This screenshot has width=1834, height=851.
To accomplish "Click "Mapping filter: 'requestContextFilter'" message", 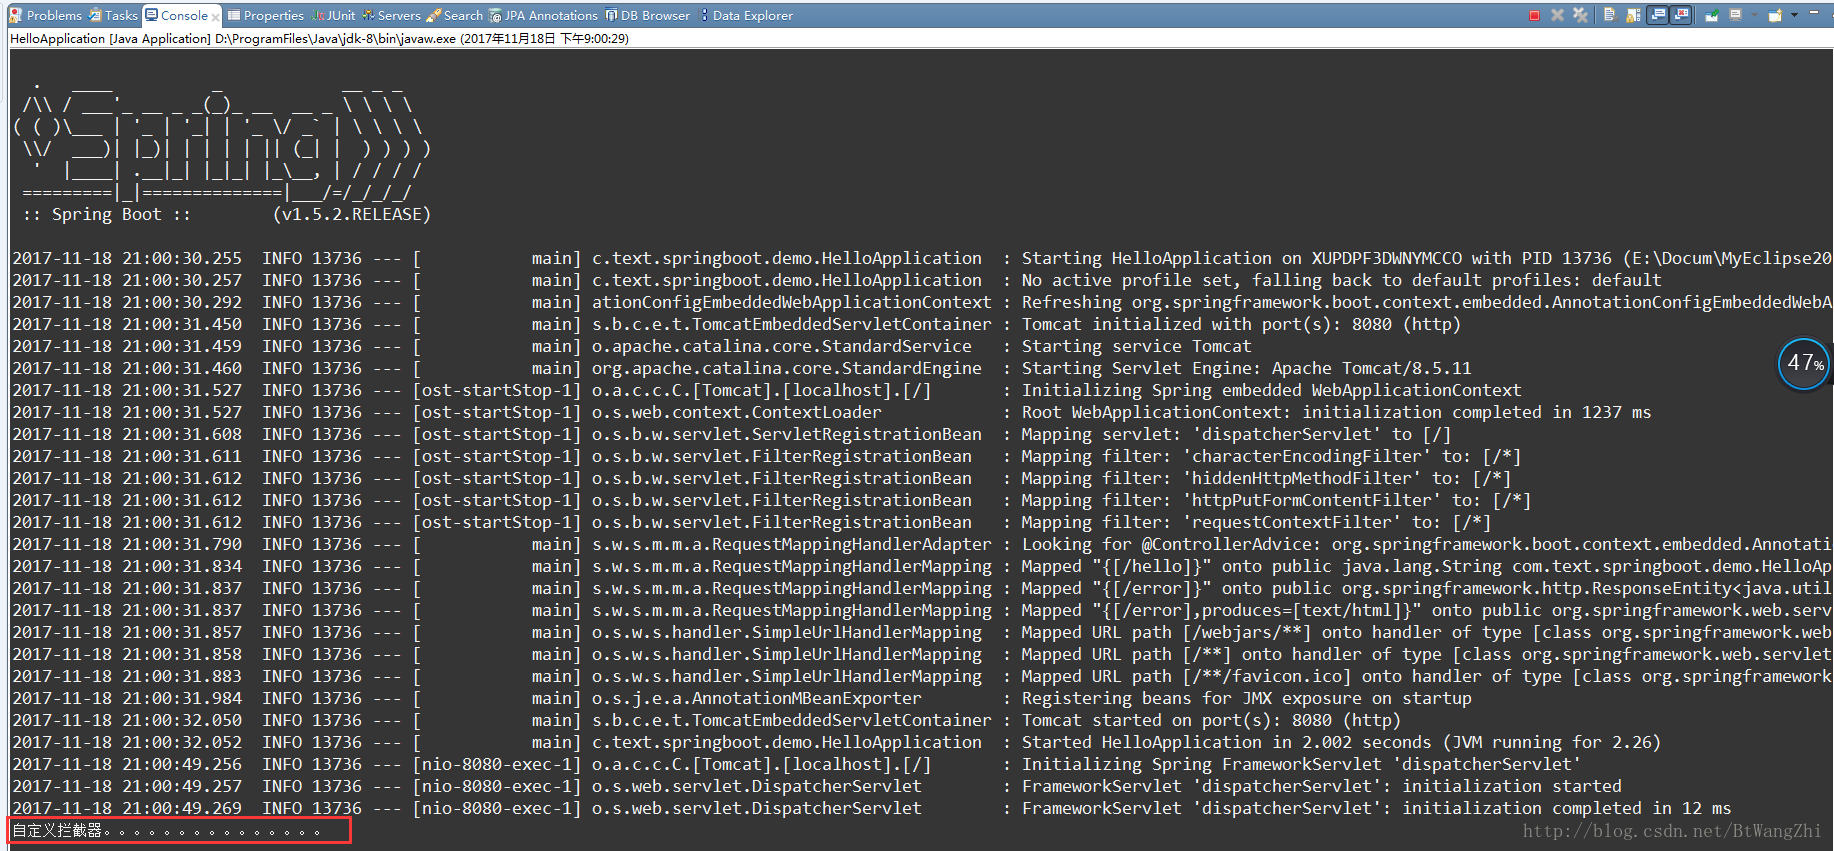I will pos(1256,522).
